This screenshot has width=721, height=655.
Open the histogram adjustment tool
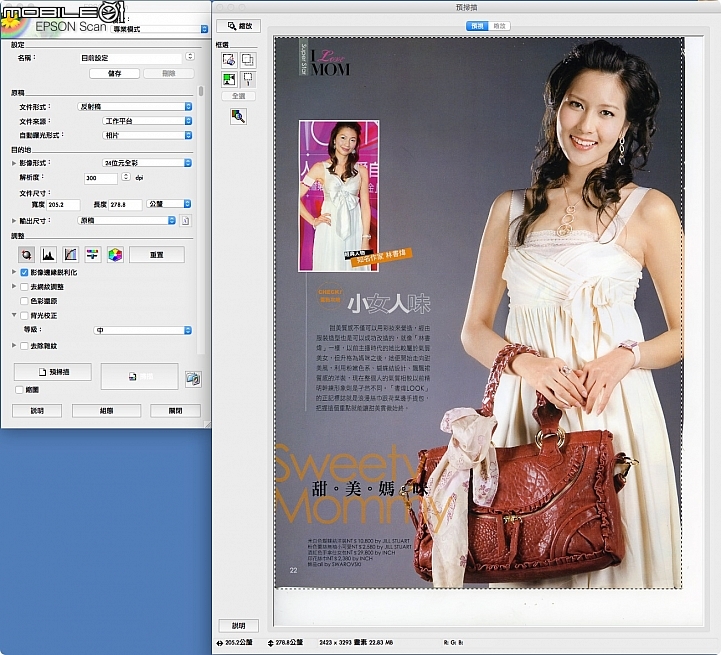tap(48, 254)
